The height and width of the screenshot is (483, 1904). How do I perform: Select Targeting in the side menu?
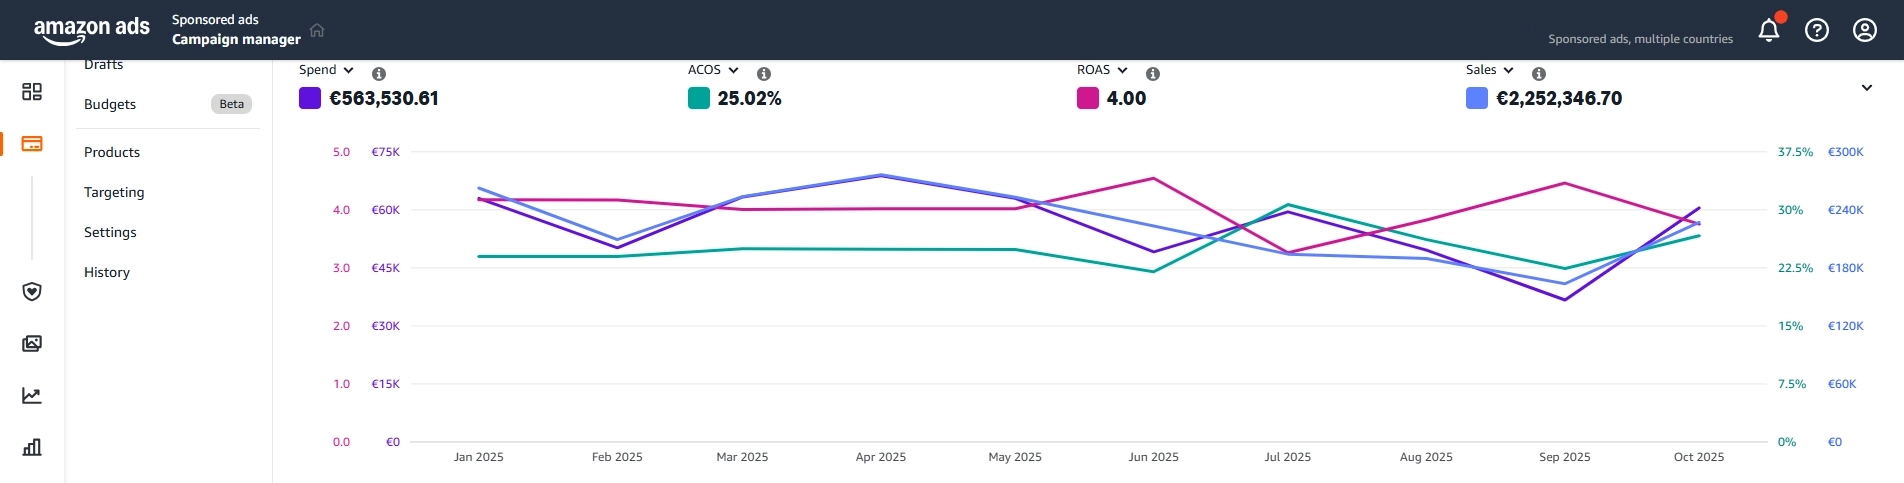114,192
